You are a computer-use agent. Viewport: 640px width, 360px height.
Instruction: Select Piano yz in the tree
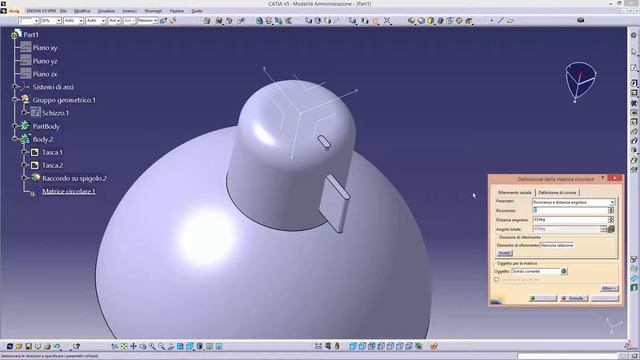coord(45,61)
